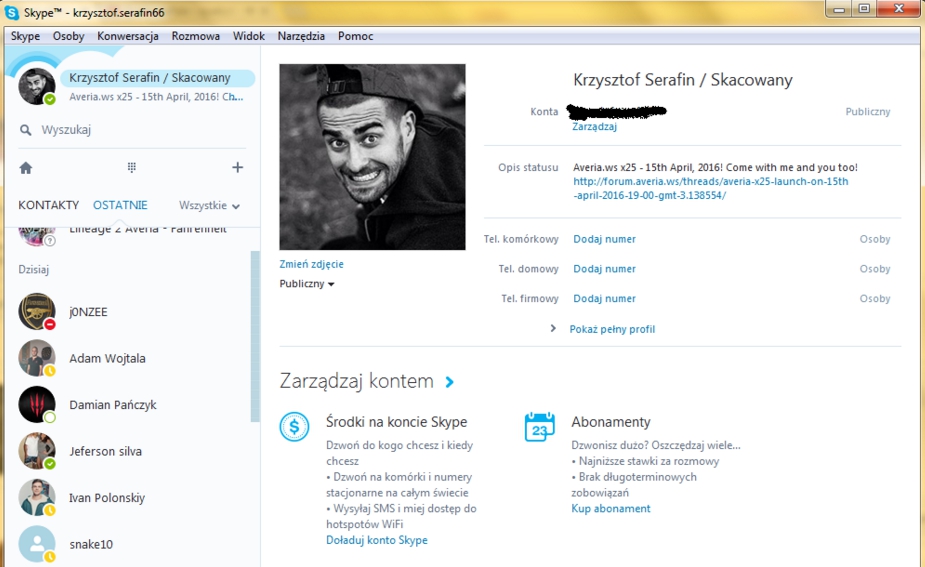The width and height of the screenshot is (925, 567).
Task: Open the dial pad icon
Action: pyautogui.click(x=131, y=168)
